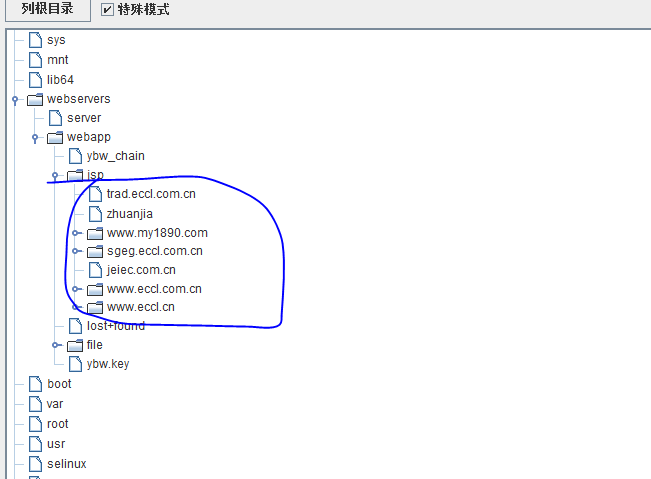Click the zhuanjia file icon

point(95,214)
